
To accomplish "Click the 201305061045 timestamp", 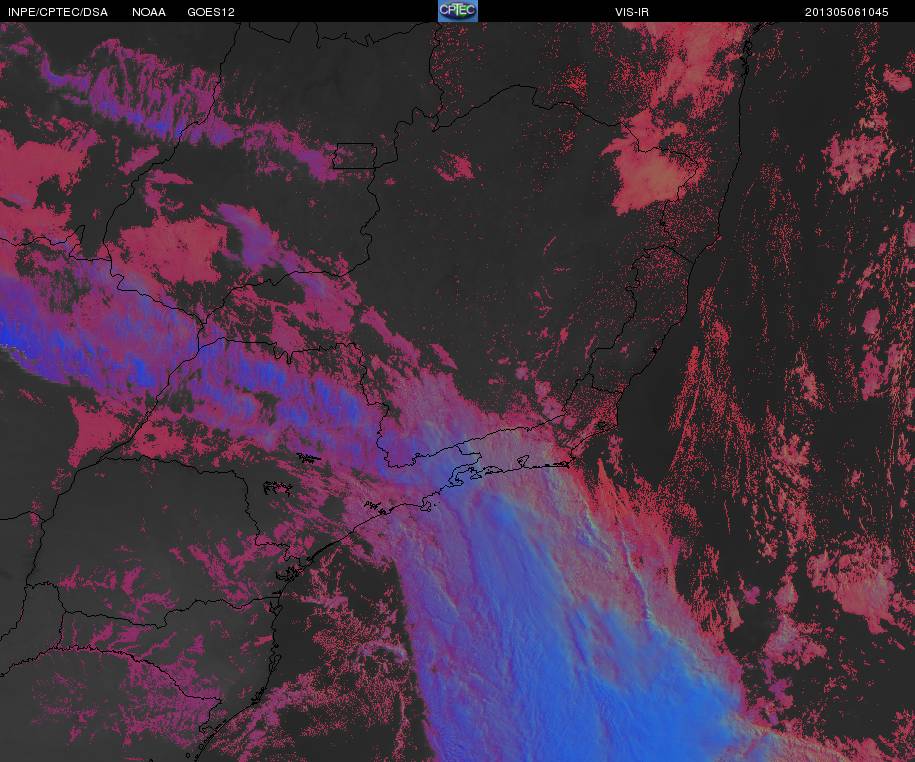I will [847, 12].
